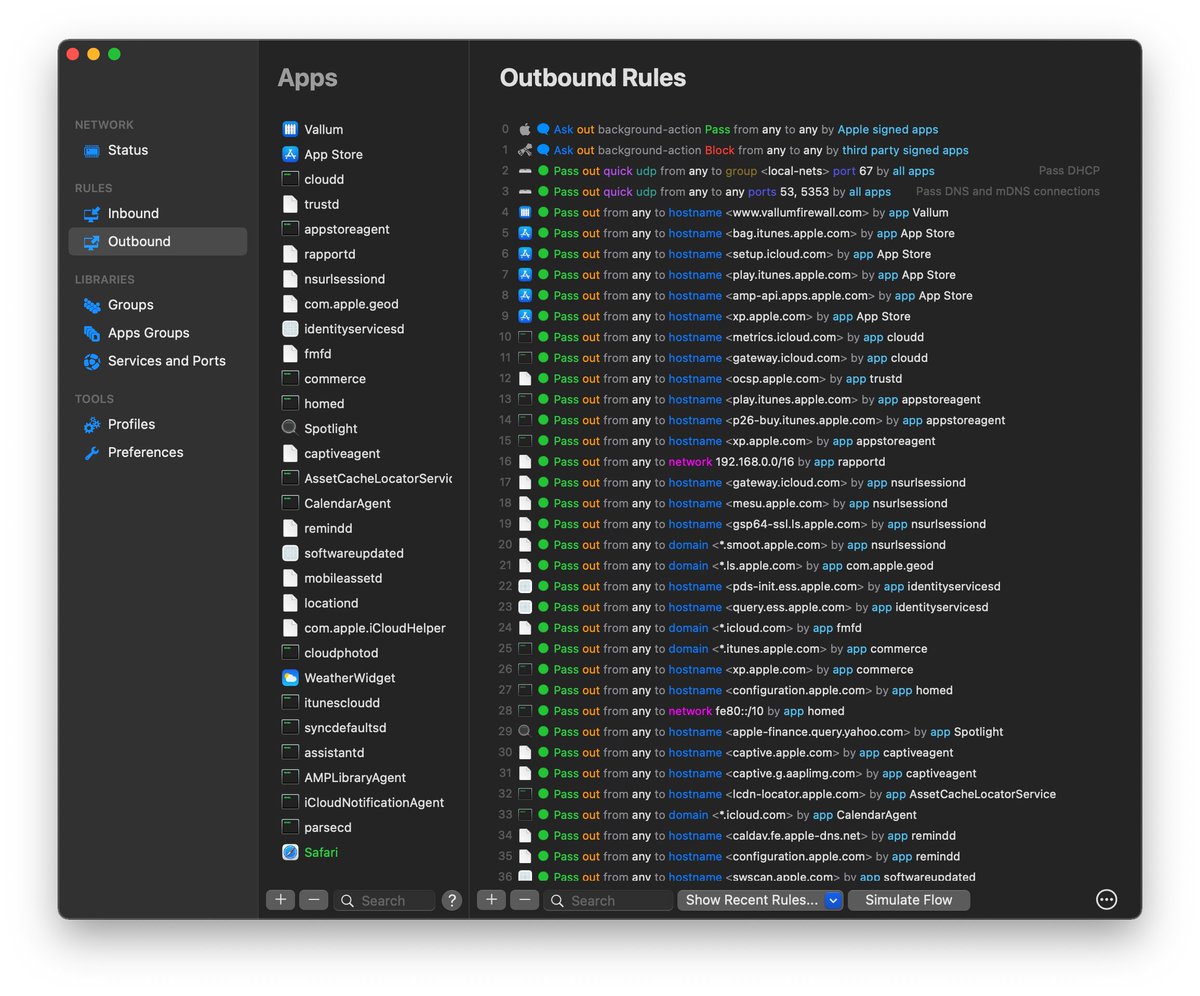
Task: Remove the selected outbound rule
Action: pyautogui.click(x=525, y=900)
